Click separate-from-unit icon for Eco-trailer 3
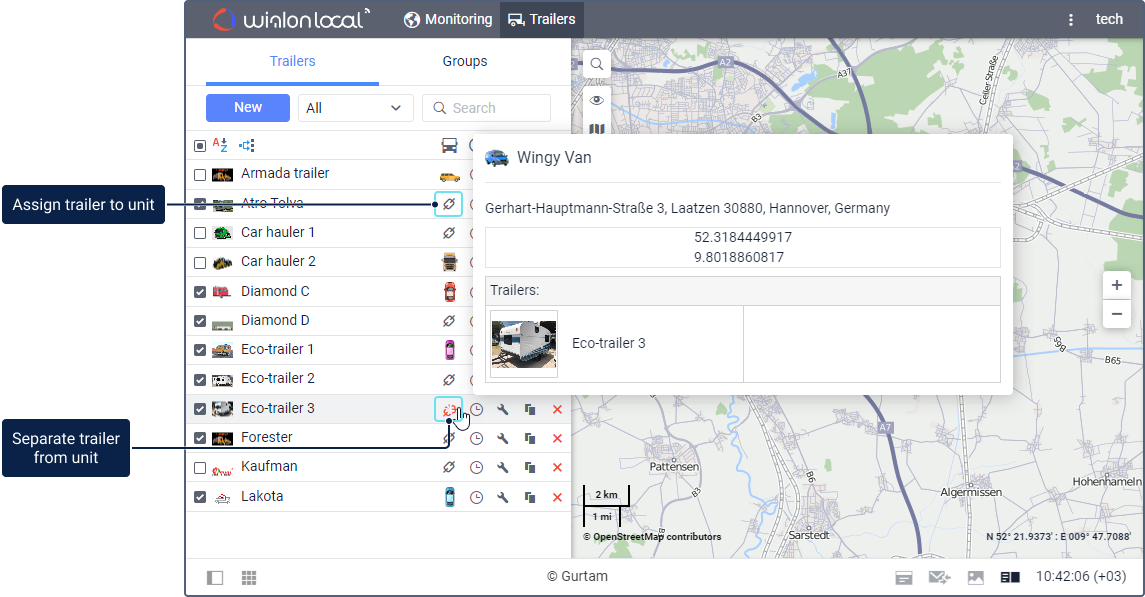The image size is (1145, 597). 448,409
